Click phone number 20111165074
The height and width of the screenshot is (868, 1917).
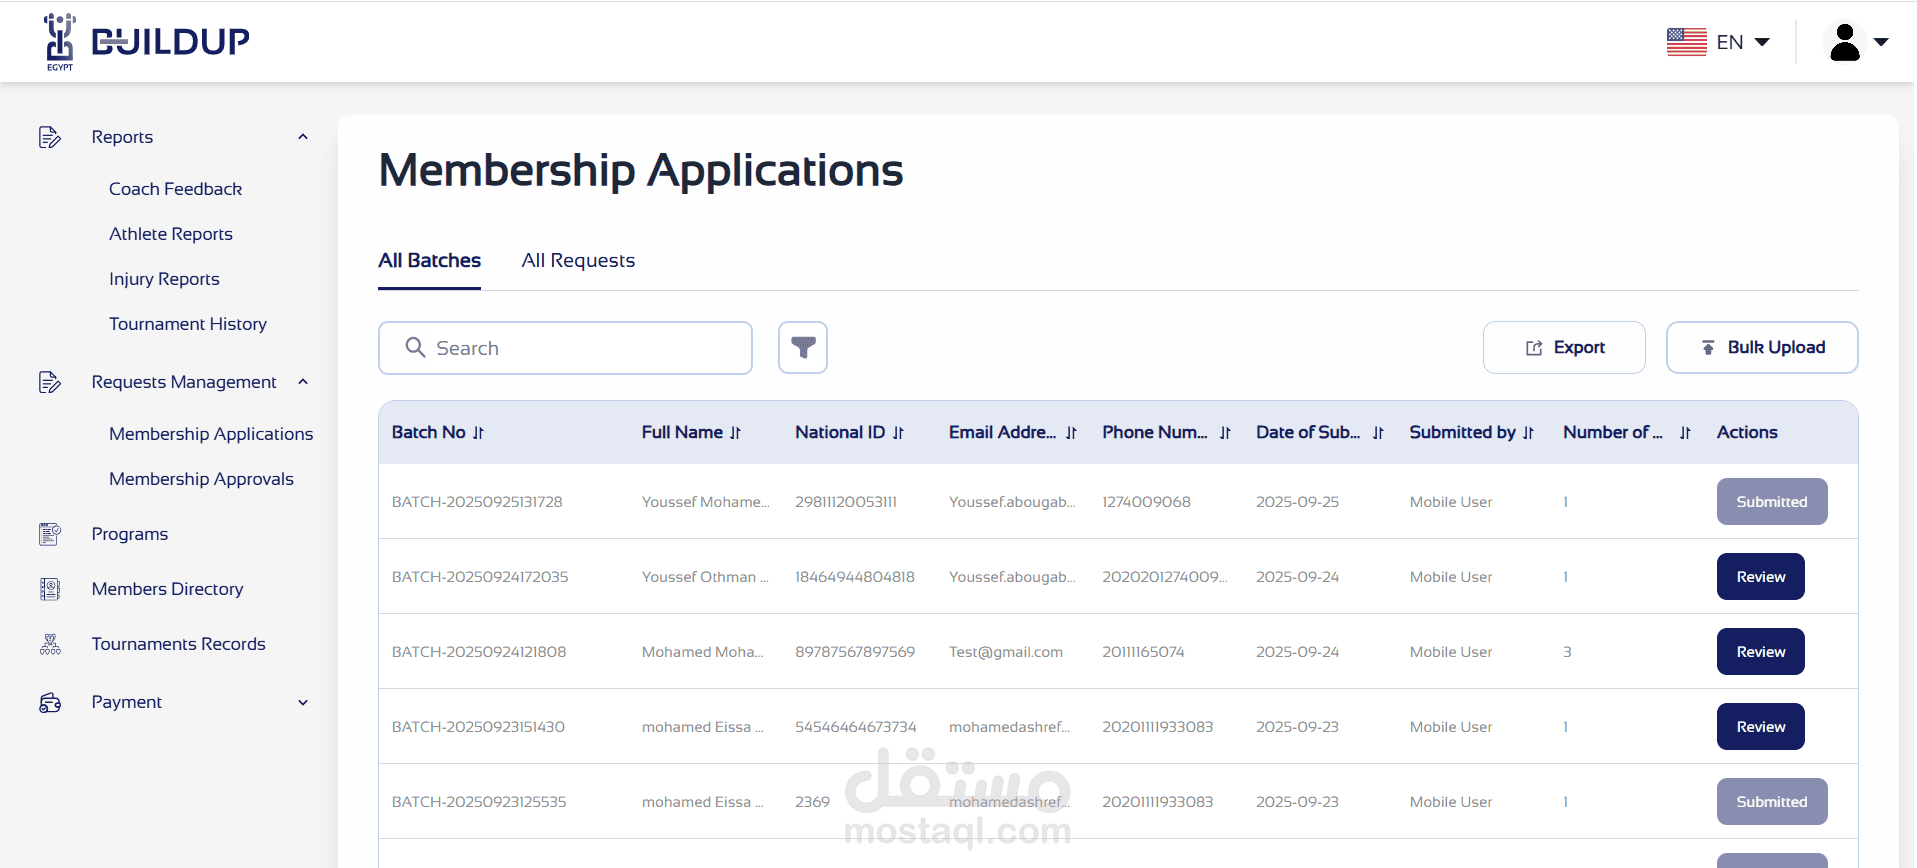coord(1143,652)
